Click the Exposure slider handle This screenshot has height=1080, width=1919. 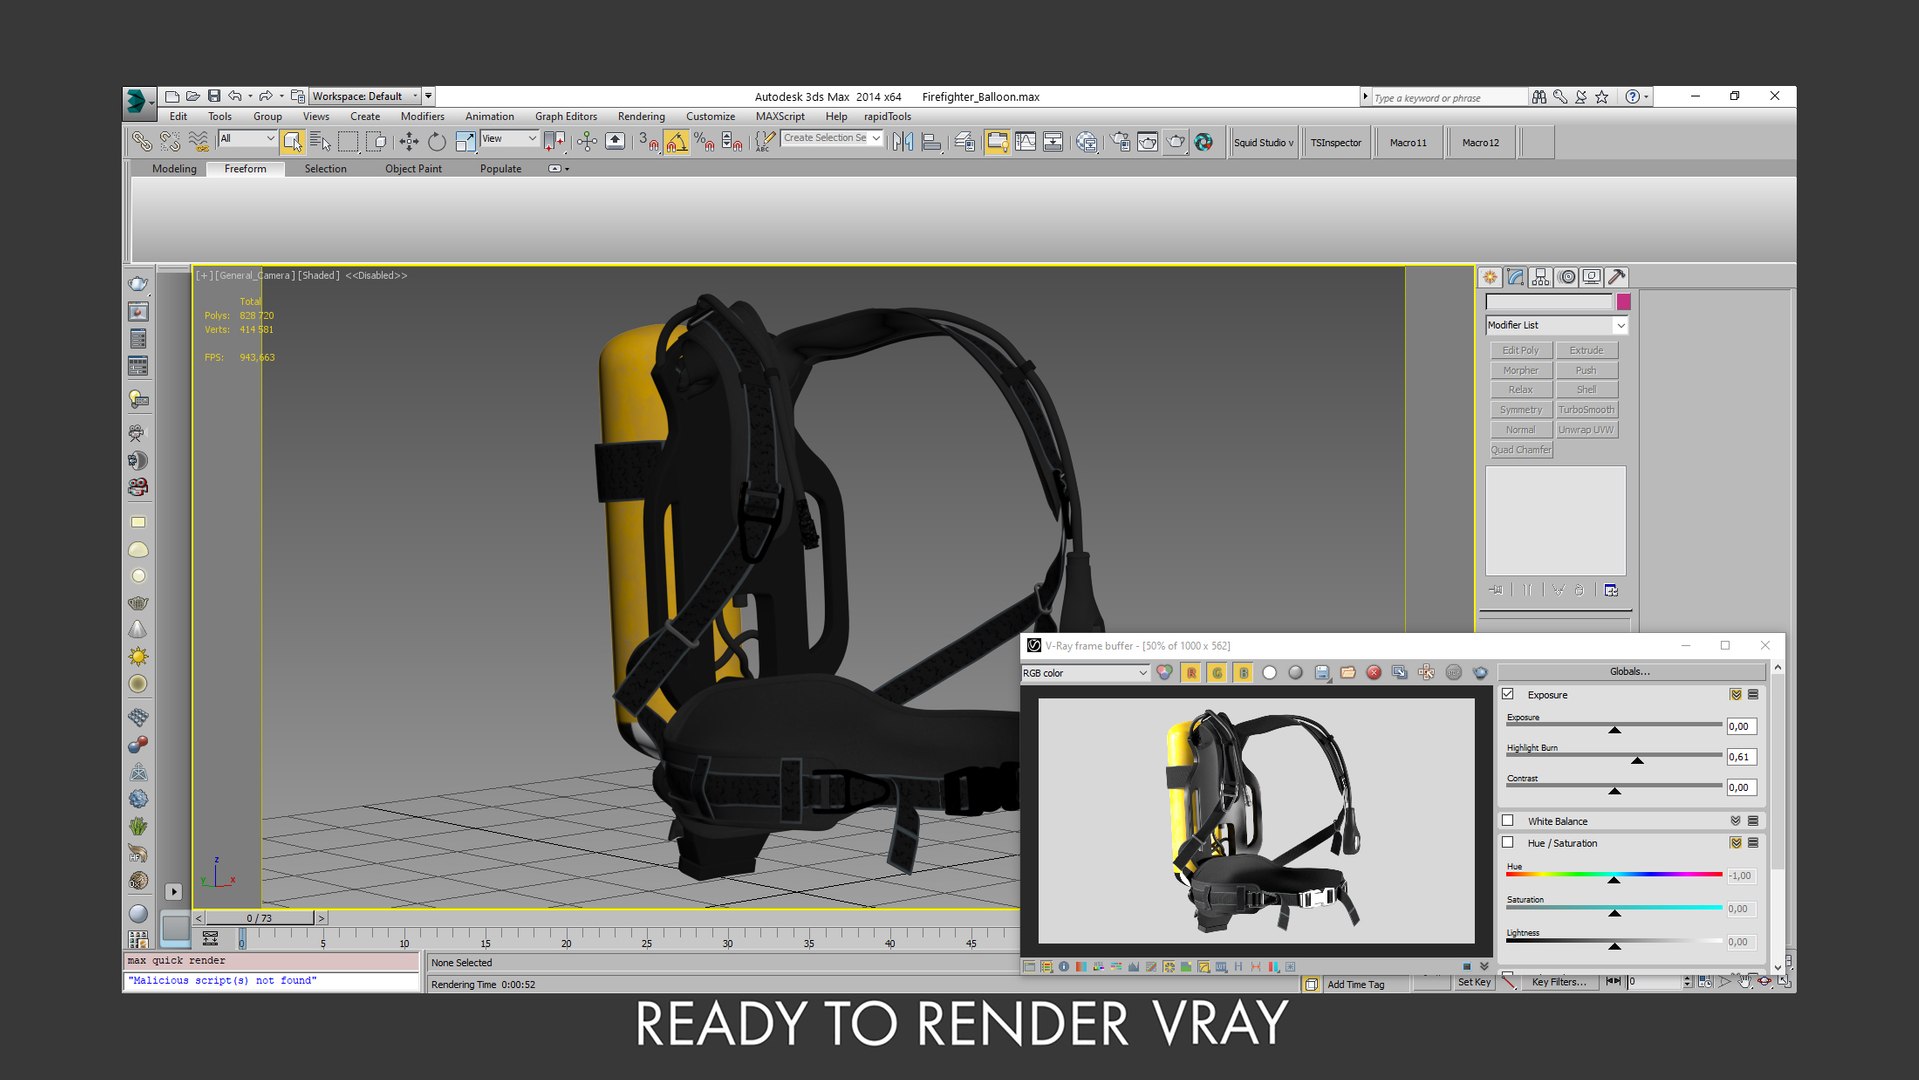click(1614, 729)
